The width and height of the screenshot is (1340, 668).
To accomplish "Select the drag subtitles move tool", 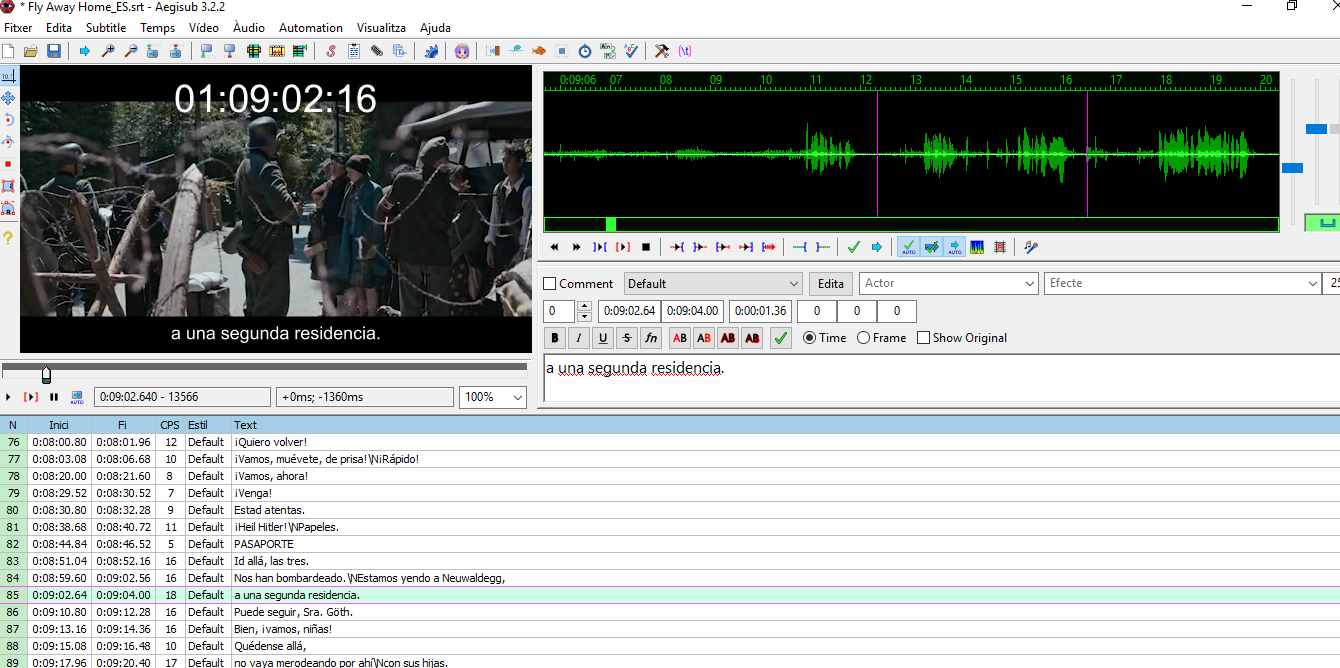I will (x=8, y=98).
